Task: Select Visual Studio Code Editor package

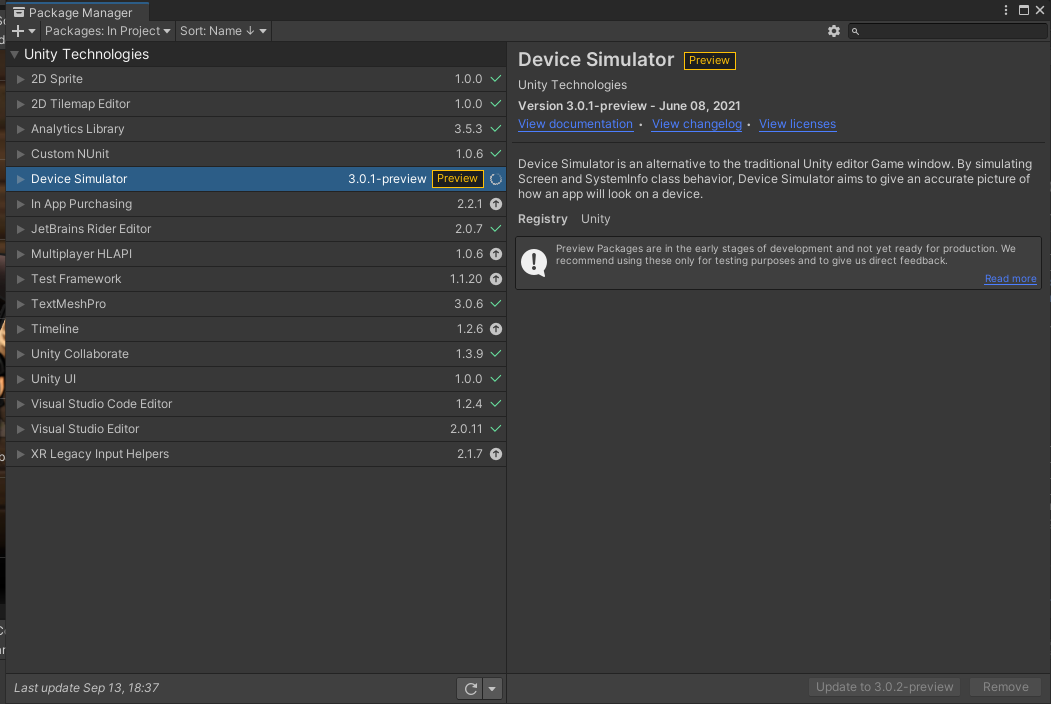Action: (x=256, y=404)
